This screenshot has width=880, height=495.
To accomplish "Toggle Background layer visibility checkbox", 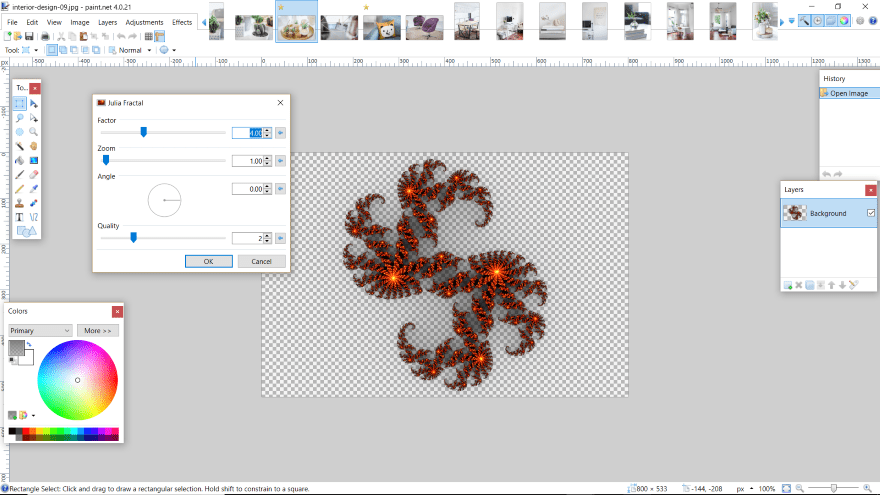I will pos(870,213).
